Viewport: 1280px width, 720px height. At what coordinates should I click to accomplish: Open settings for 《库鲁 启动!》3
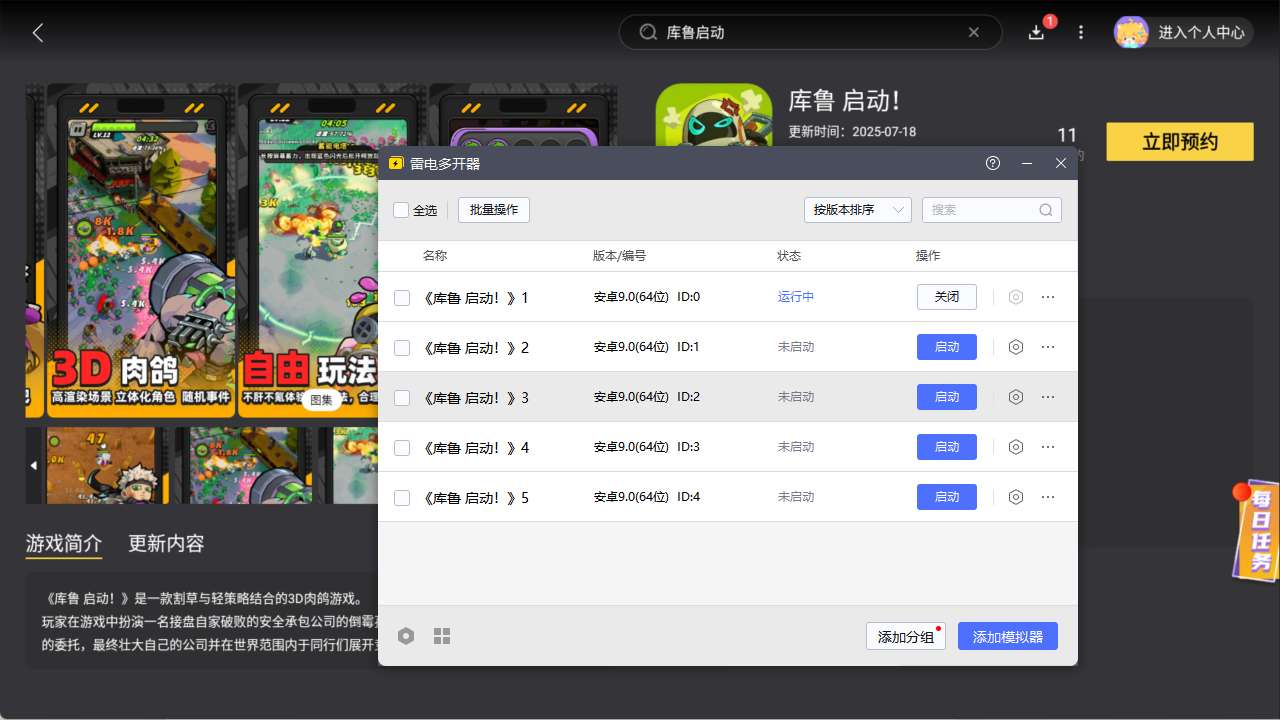1016,397
